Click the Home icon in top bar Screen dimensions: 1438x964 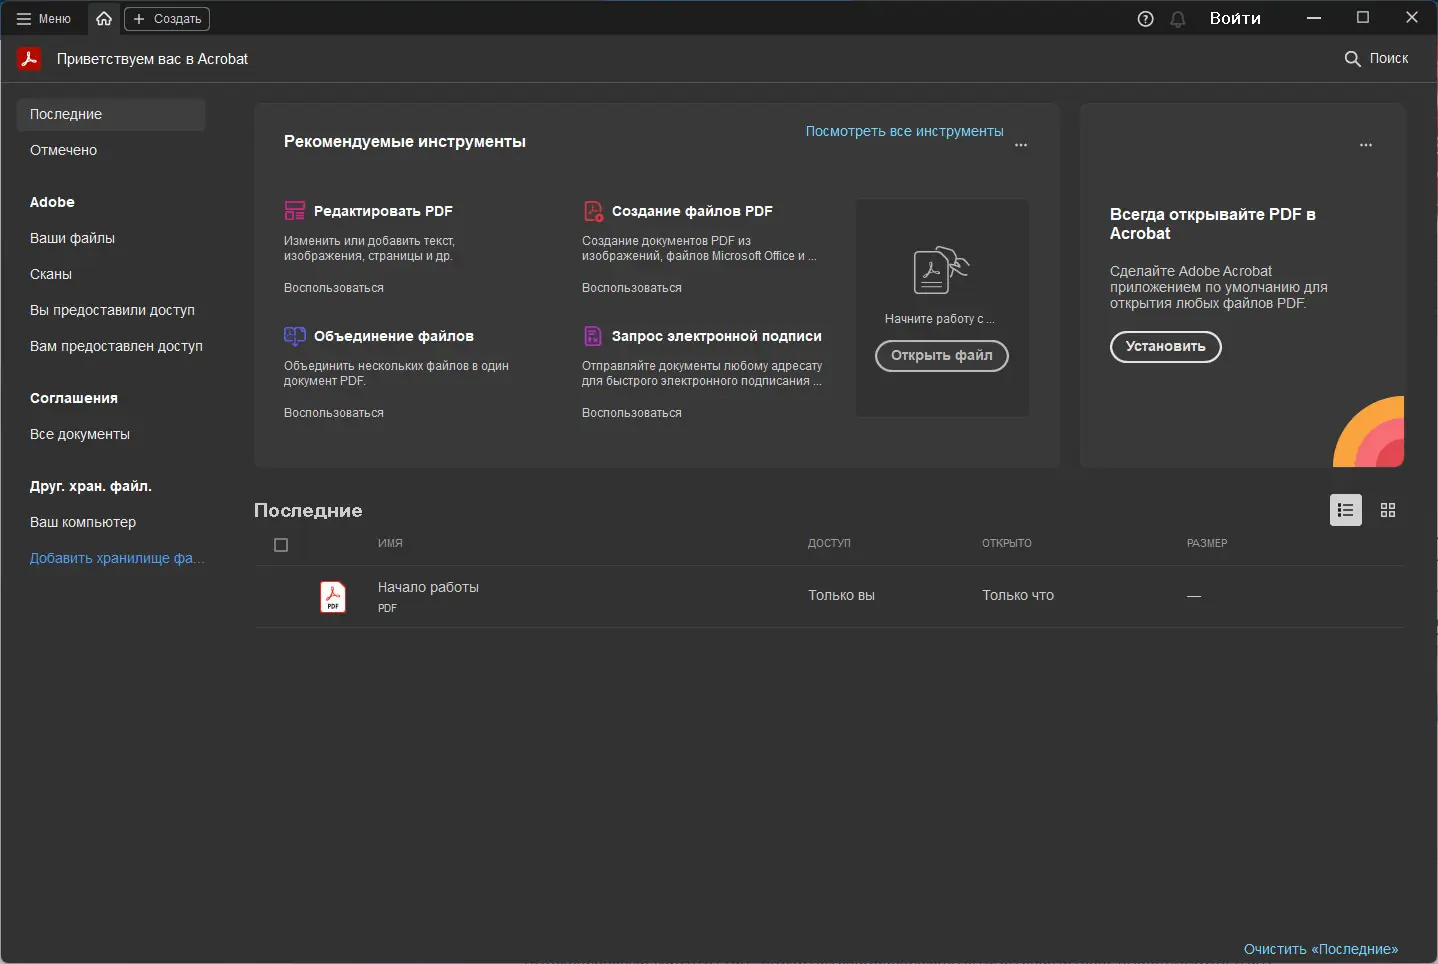(x=104, y=19)
